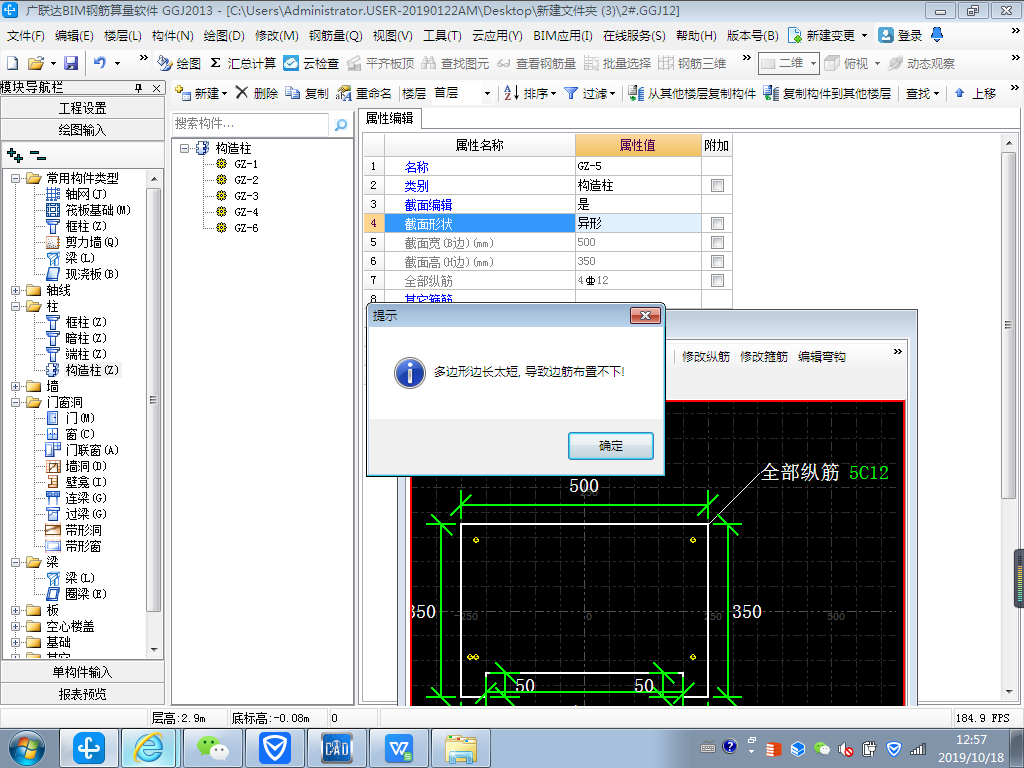Expand the 墙 folder
The height and width of the screenshot is (768, 1024).
click(x=16, y=387)
